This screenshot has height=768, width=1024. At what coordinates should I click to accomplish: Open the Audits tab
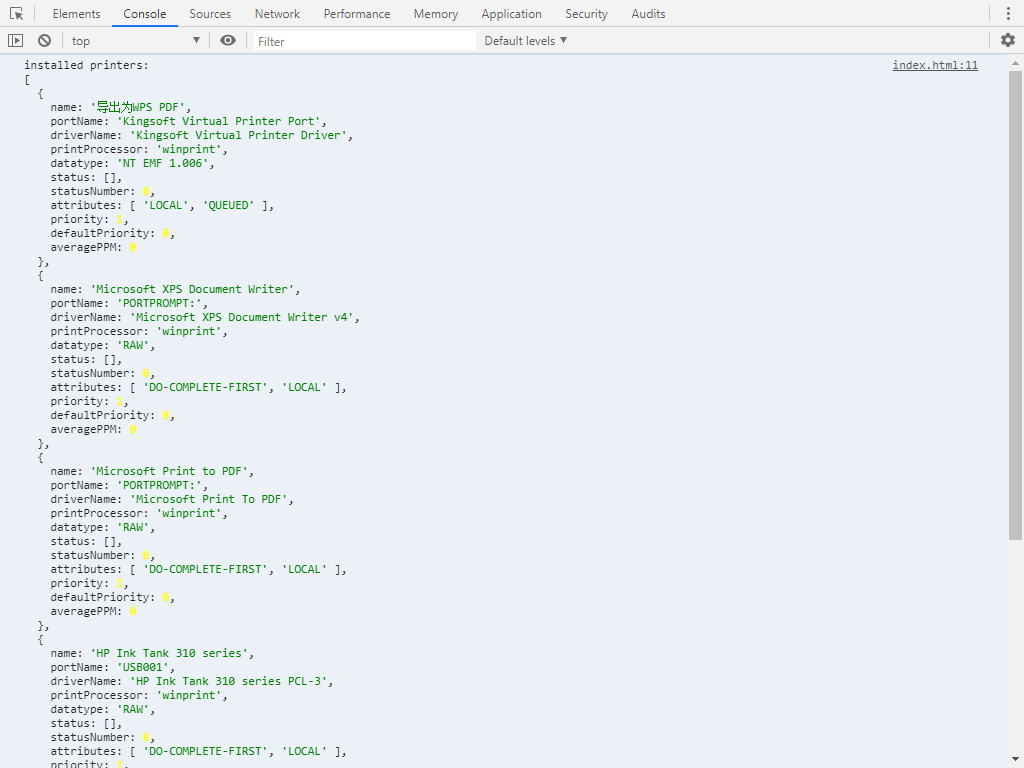[x=648, y=14]
